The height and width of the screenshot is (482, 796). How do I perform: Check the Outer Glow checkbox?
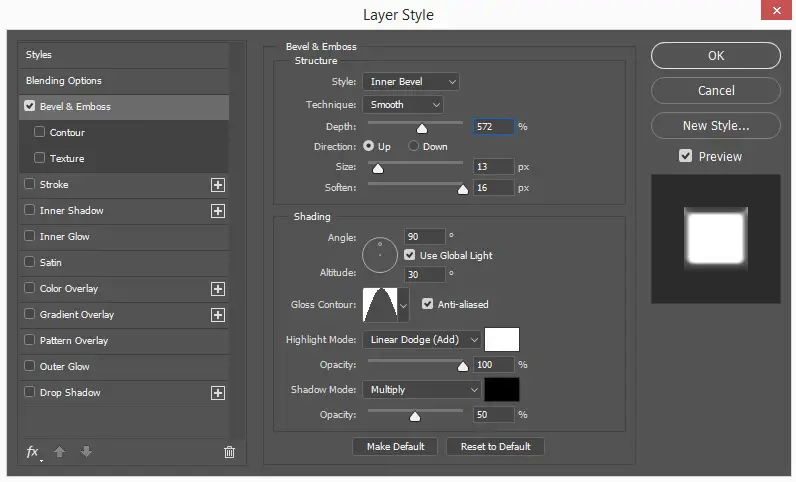pyautogui.click(x=29, y=365)
